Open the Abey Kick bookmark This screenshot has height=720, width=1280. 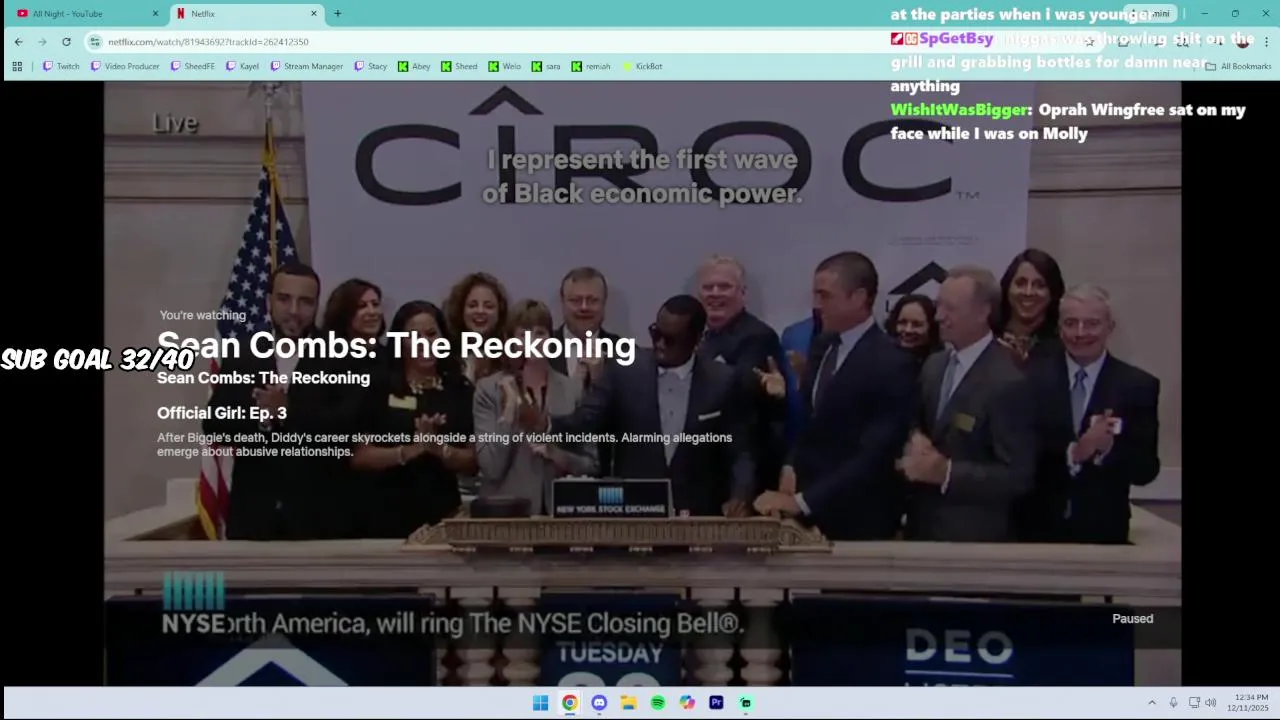click(x=414, y=66)
